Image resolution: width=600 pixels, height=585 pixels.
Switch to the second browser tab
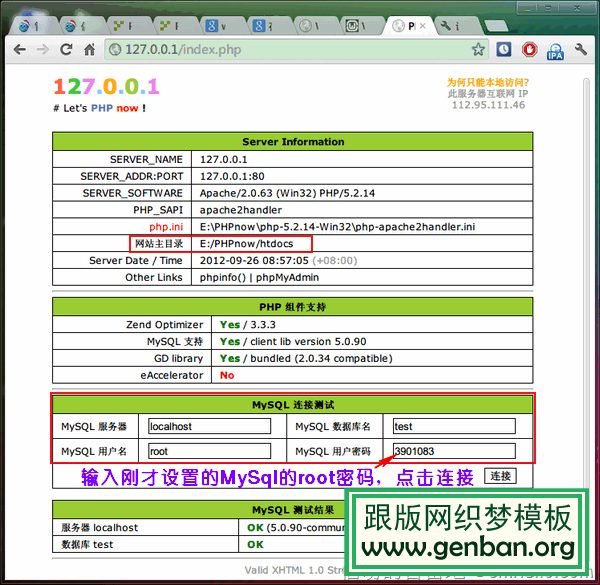(80, 26)
